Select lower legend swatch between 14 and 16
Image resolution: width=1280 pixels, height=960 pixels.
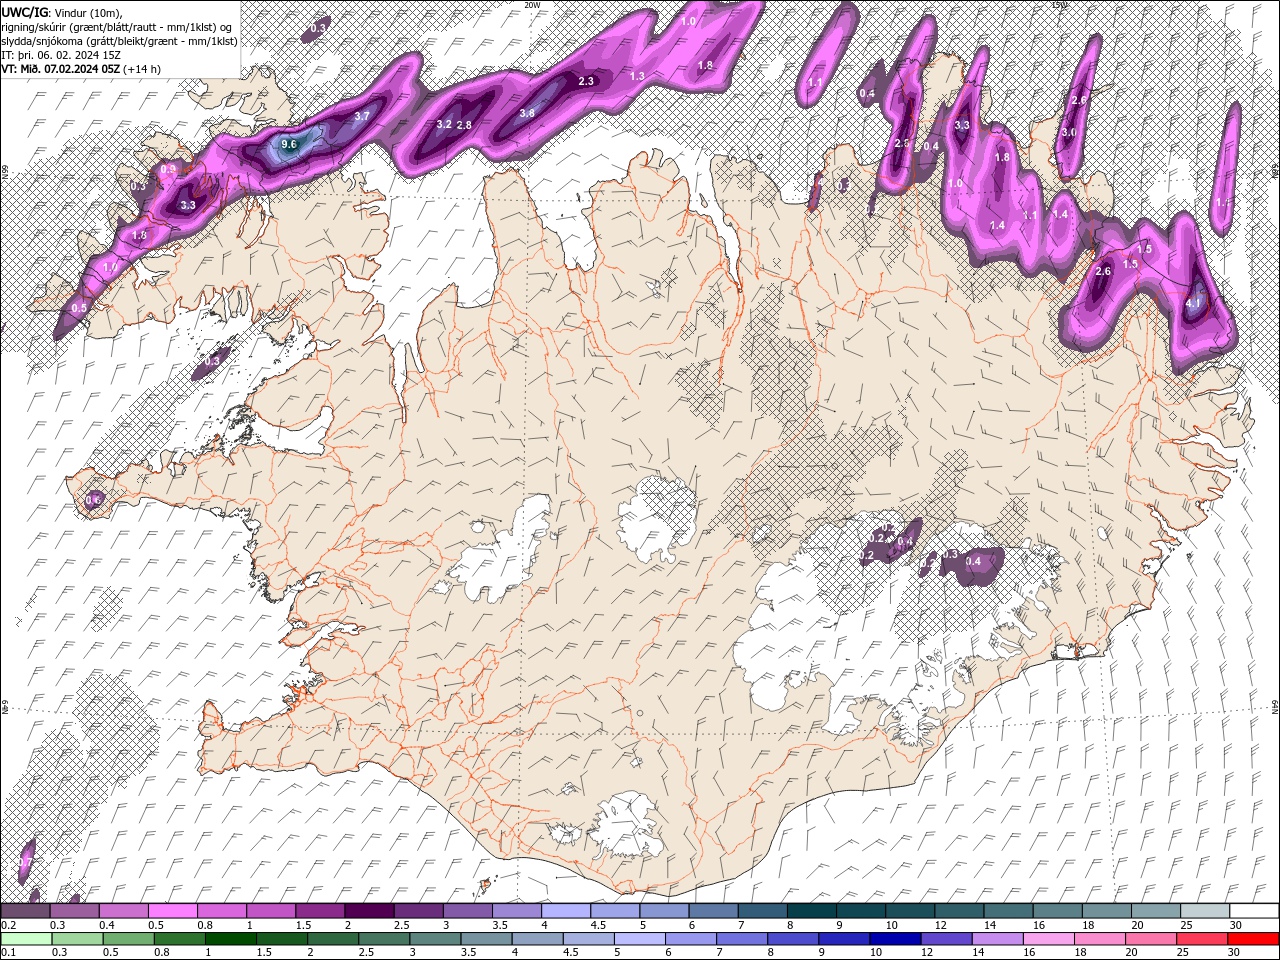(996, 938)
